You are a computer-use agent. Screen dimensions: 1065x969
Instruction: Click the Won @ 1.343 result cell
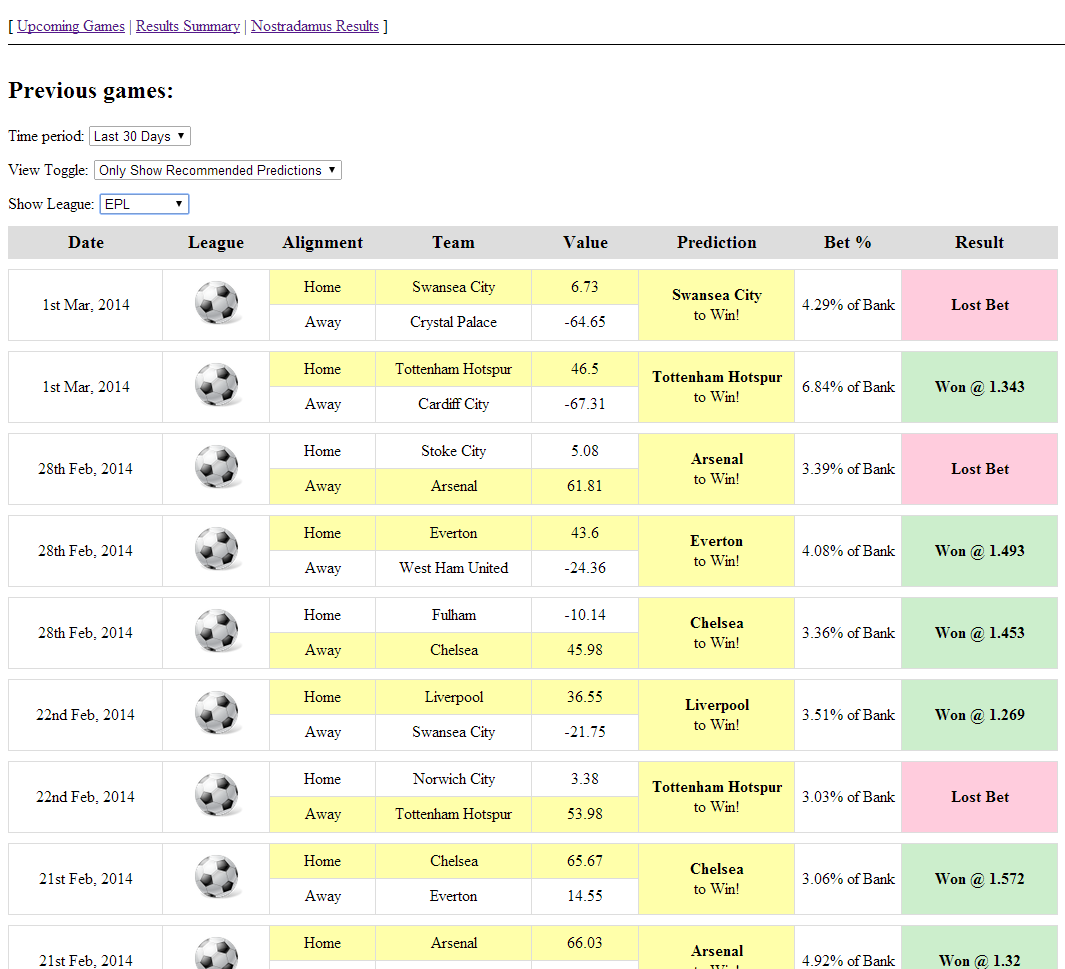(979, 387)
